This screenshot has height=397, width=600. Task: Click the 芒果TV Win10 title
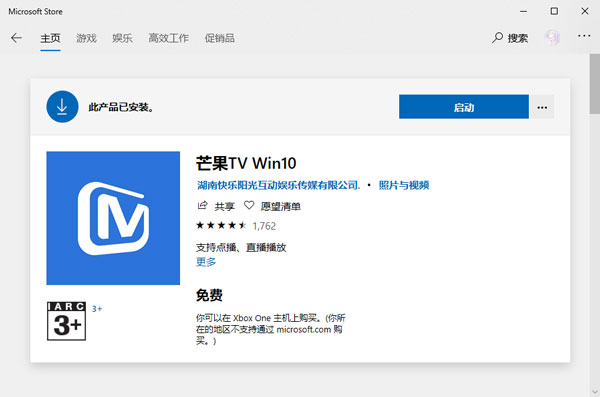pos(246,163)
